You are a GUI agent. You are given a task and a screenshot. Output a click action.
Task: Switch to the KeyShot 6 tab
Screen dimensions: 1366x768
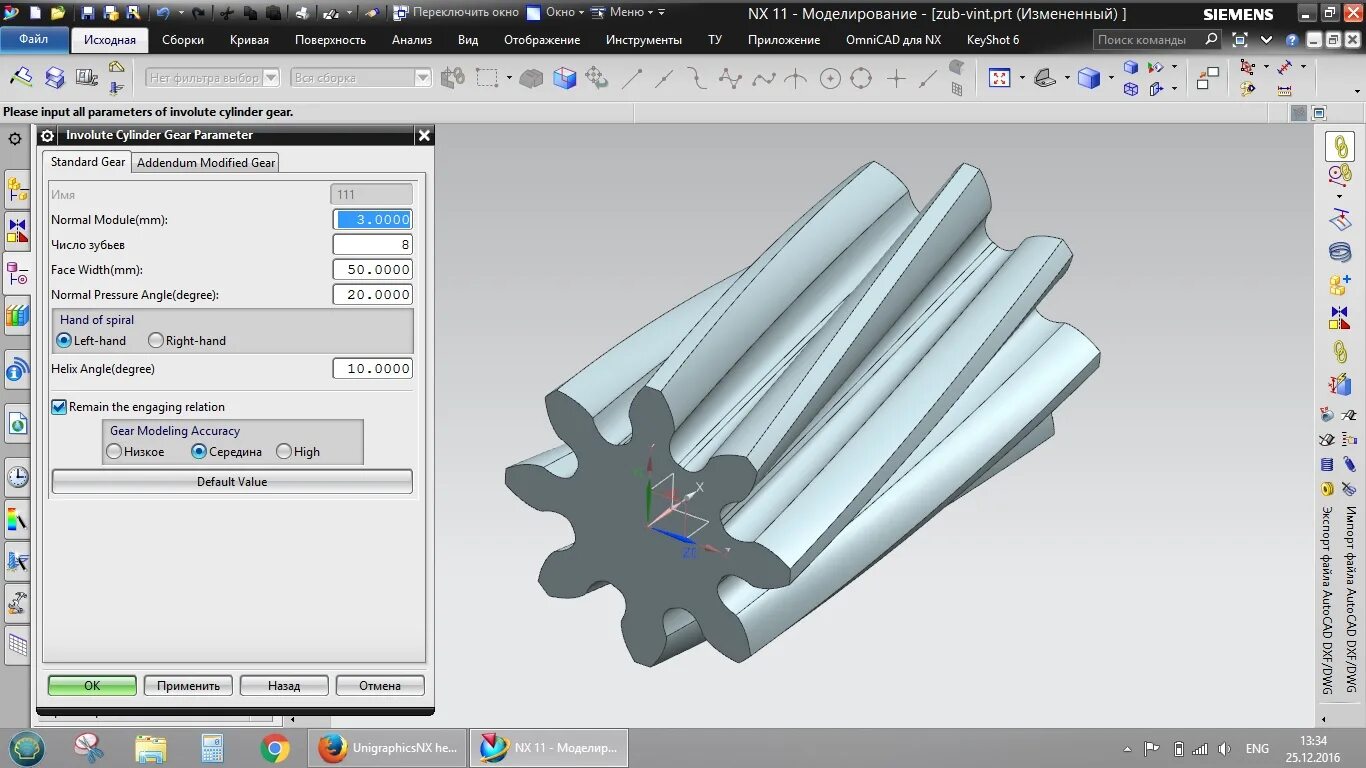point(993,40)
